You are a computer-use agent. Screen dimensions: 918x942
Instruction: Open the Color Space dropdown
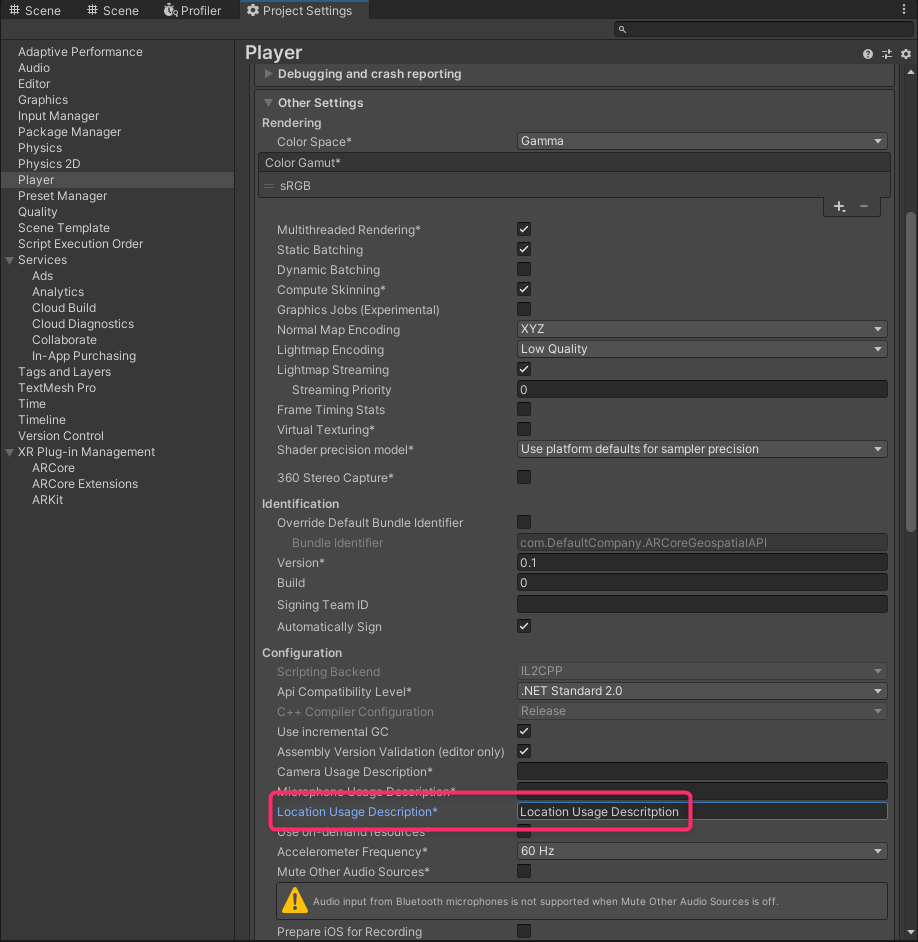pyautogui.click(x=702, y=142)
